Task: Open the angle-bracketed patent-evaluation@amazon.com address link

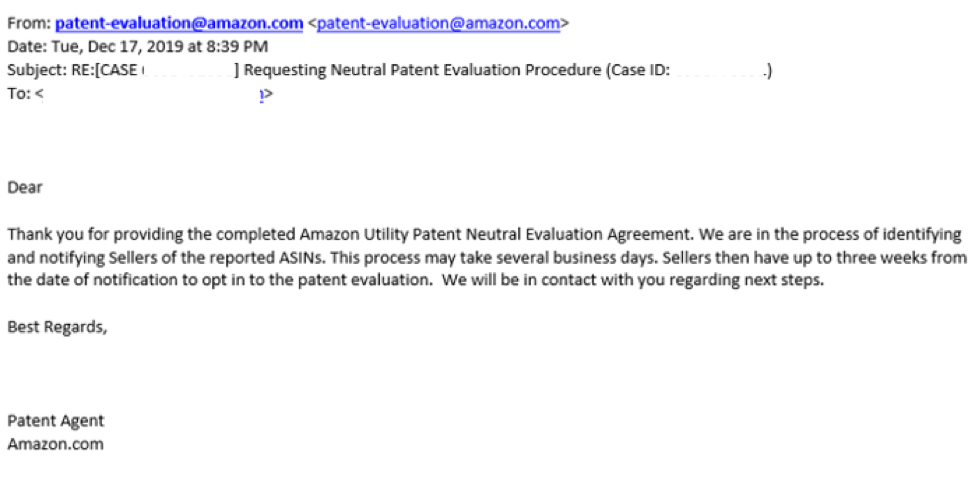Action: click(x=438, y=23)
